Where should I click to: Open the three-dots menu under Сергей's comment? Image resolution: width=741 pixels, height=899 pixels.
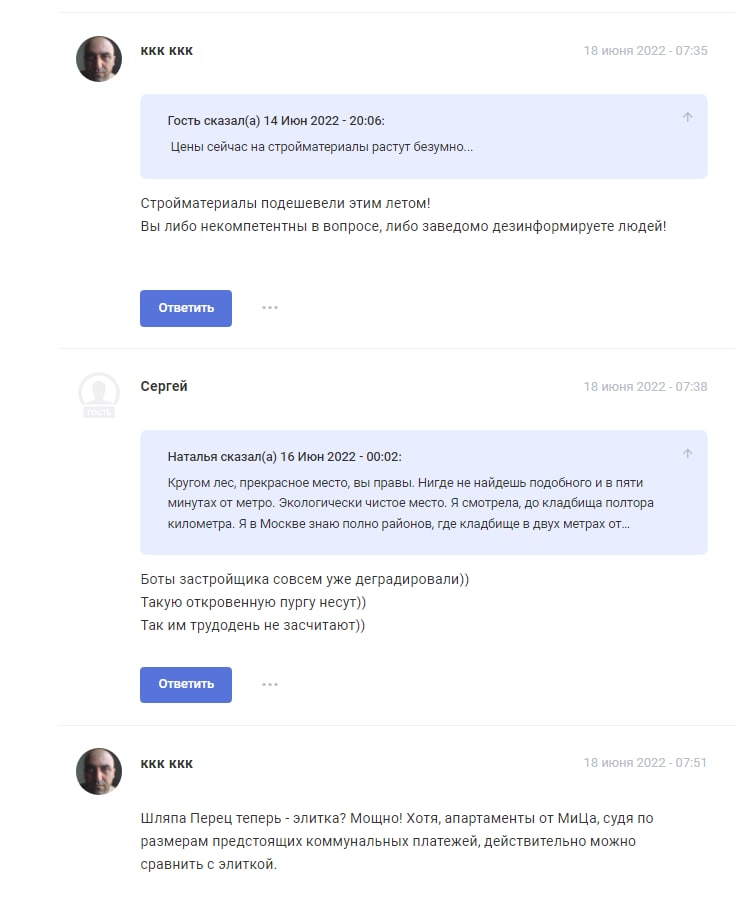point(270,685)
